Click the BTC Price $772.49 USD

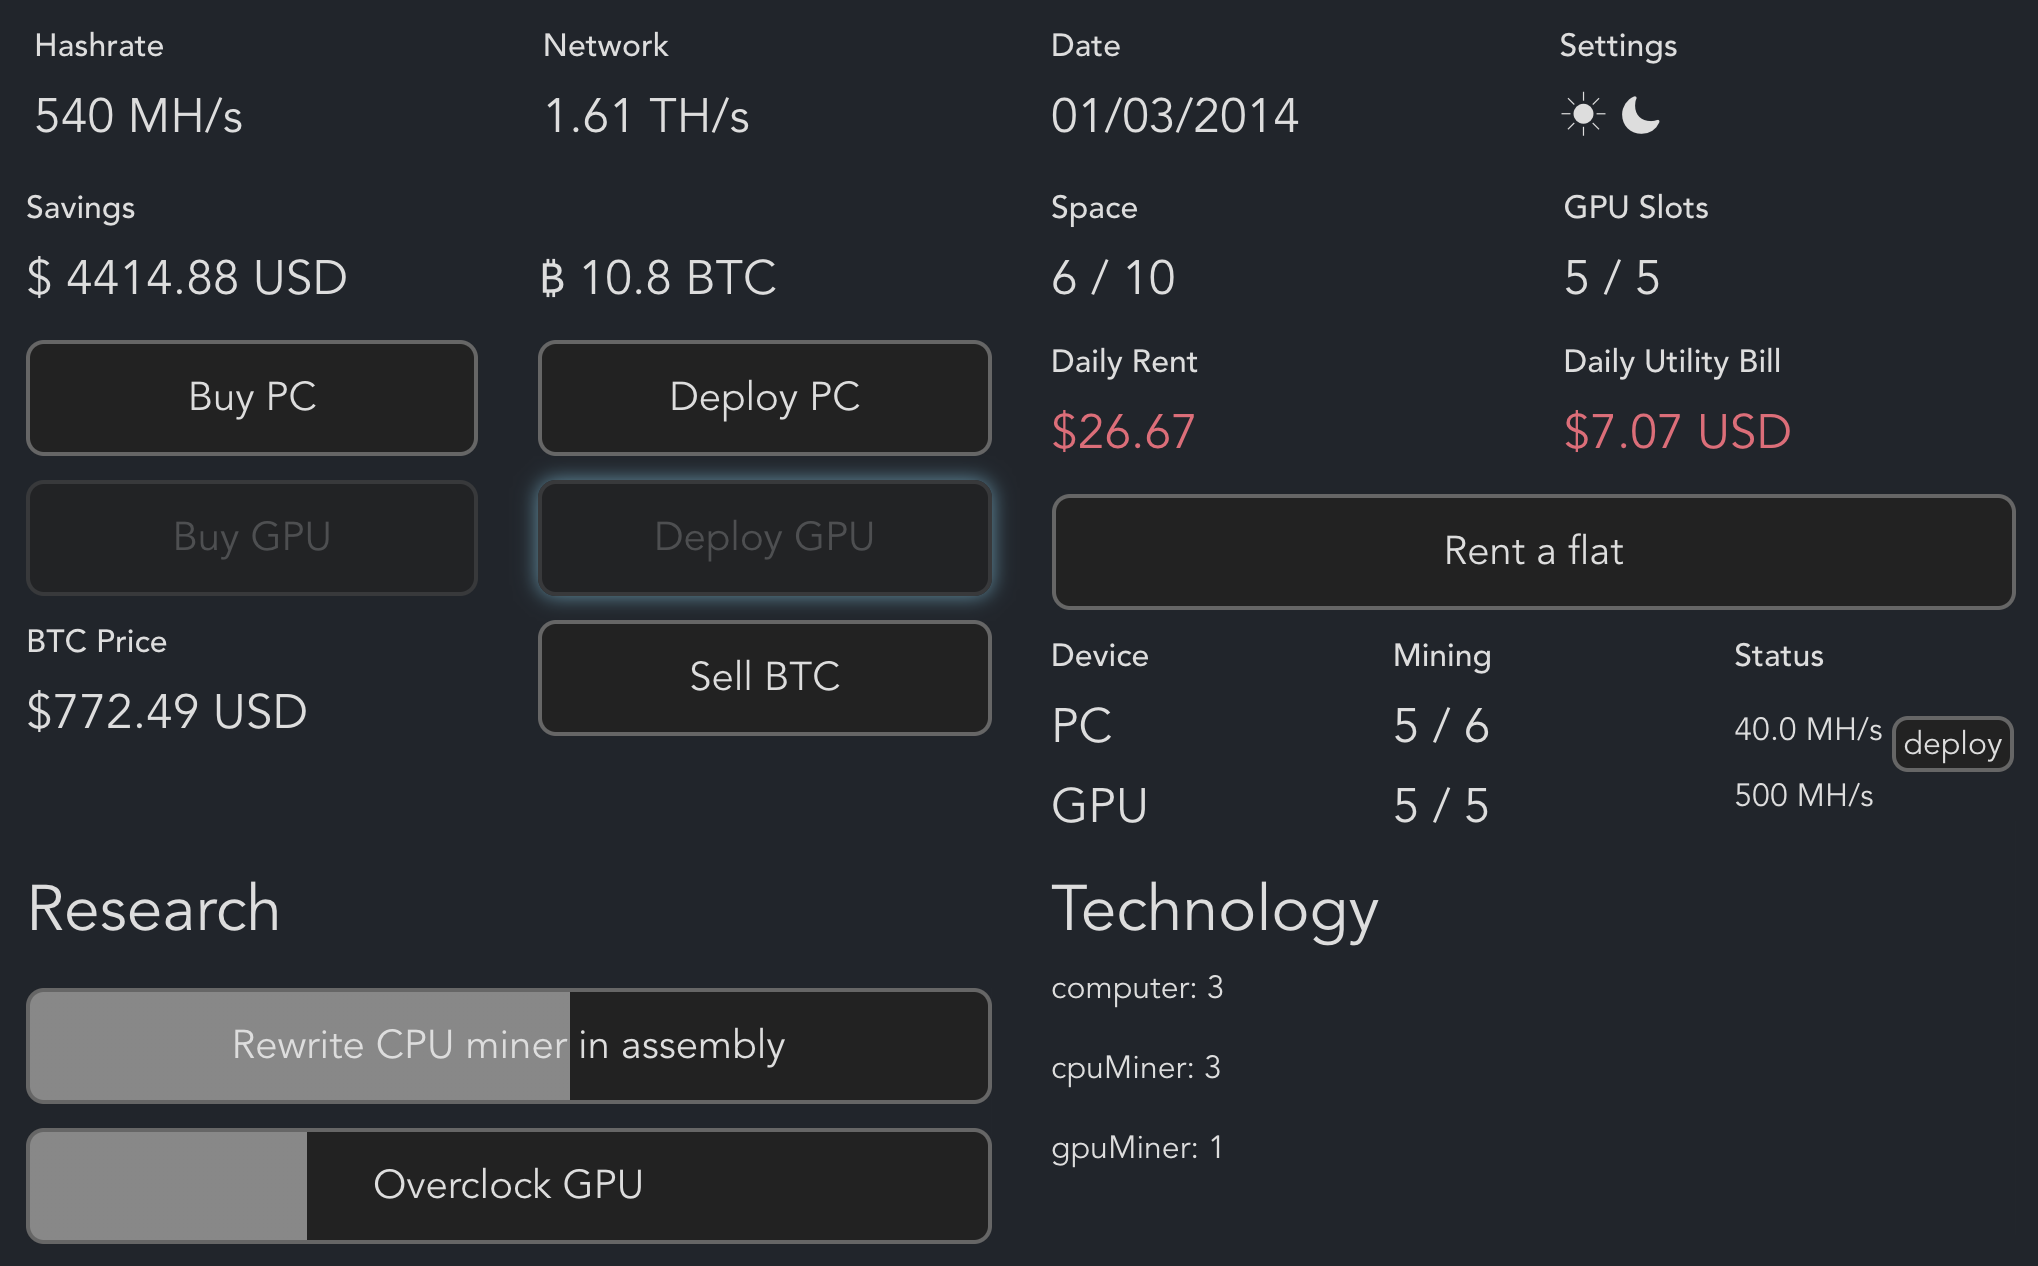click(x=166, y=712)
